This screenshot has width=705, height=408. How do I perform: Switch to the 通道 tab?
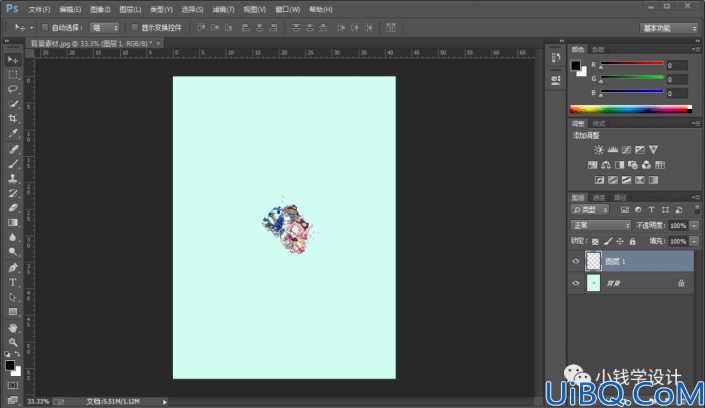pos(598,197)
